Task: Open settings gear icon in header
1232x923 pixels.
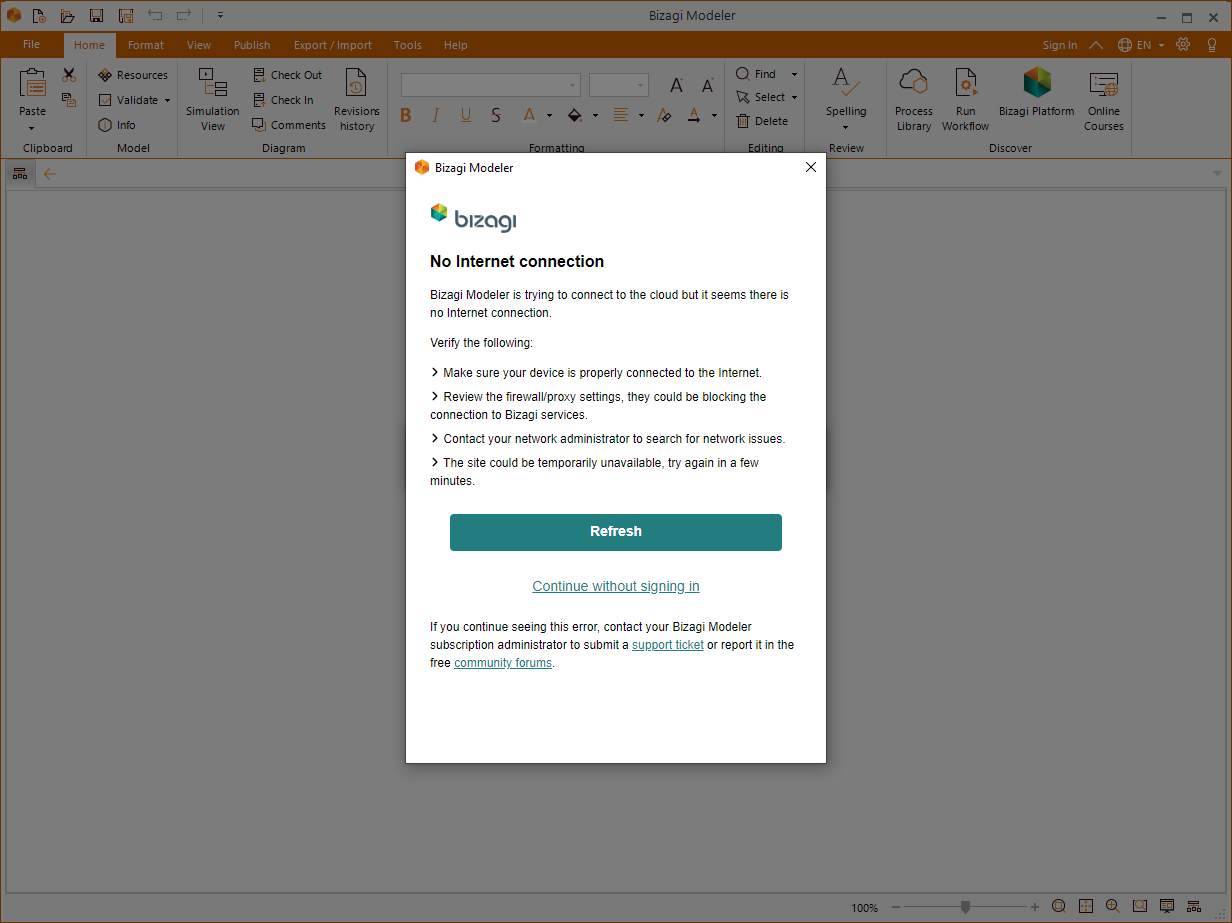Action: pyautogui.click(x=1184, y=45)
